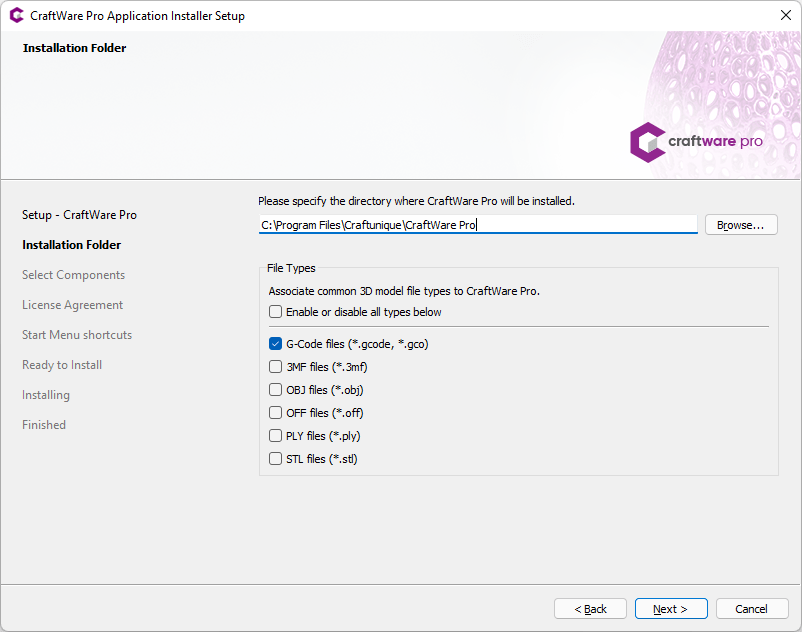802x632 pixels.
Task: Click the Installation Folder page heading
Action: point(74,48)
